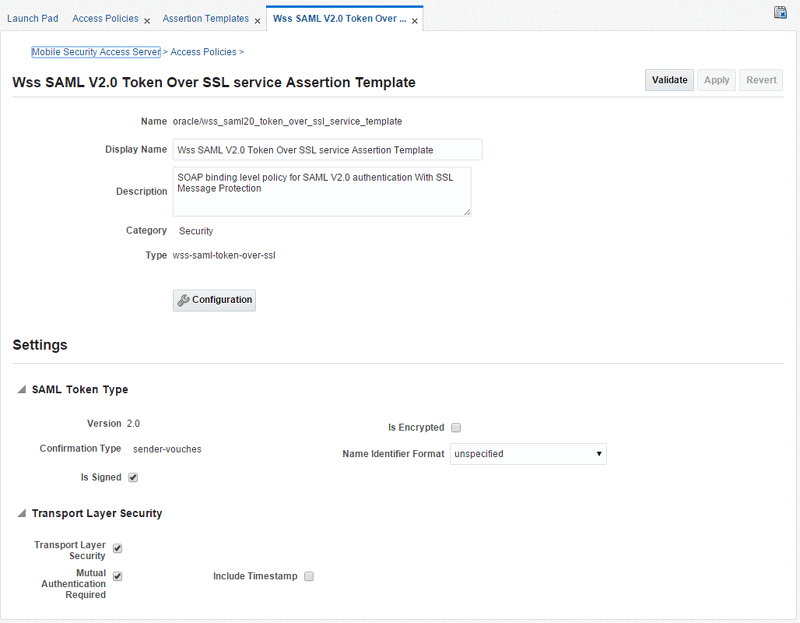Switch to the Assertion Templates tab
Viewport: 800px width, 623px height.
coord(206,18)
